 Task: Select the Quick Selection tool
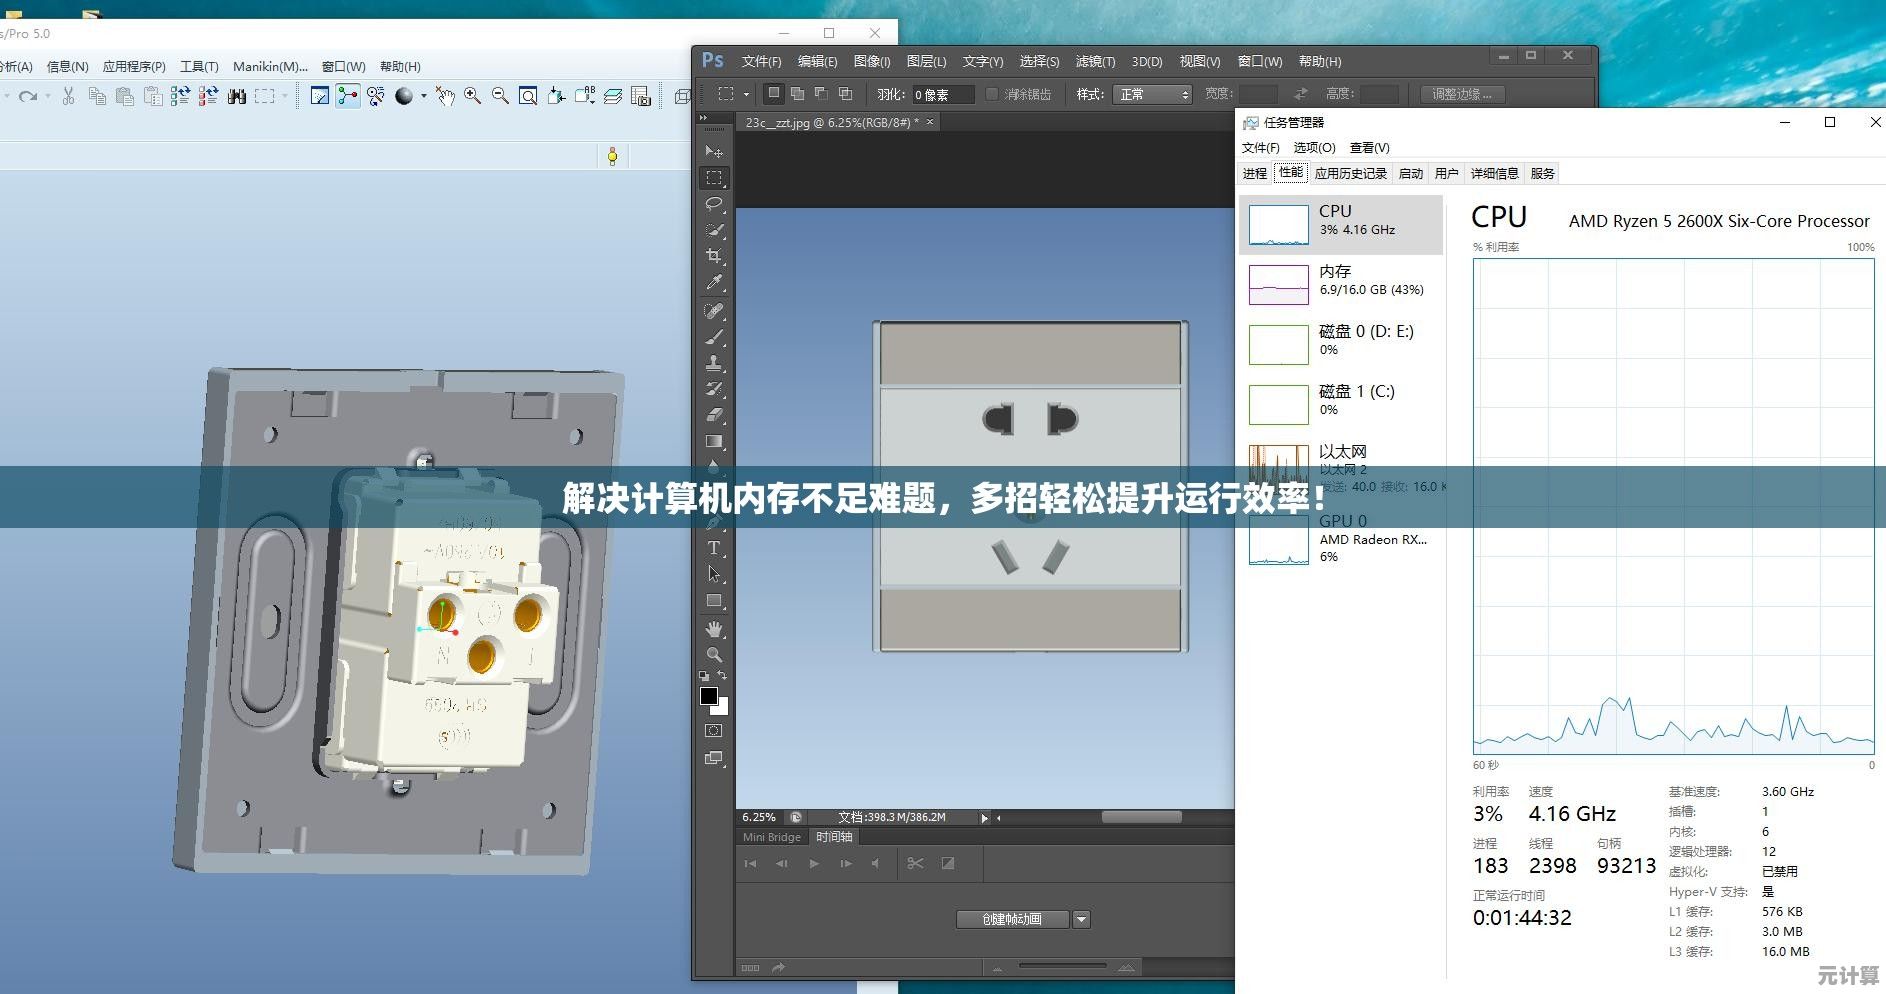(714, 230)
